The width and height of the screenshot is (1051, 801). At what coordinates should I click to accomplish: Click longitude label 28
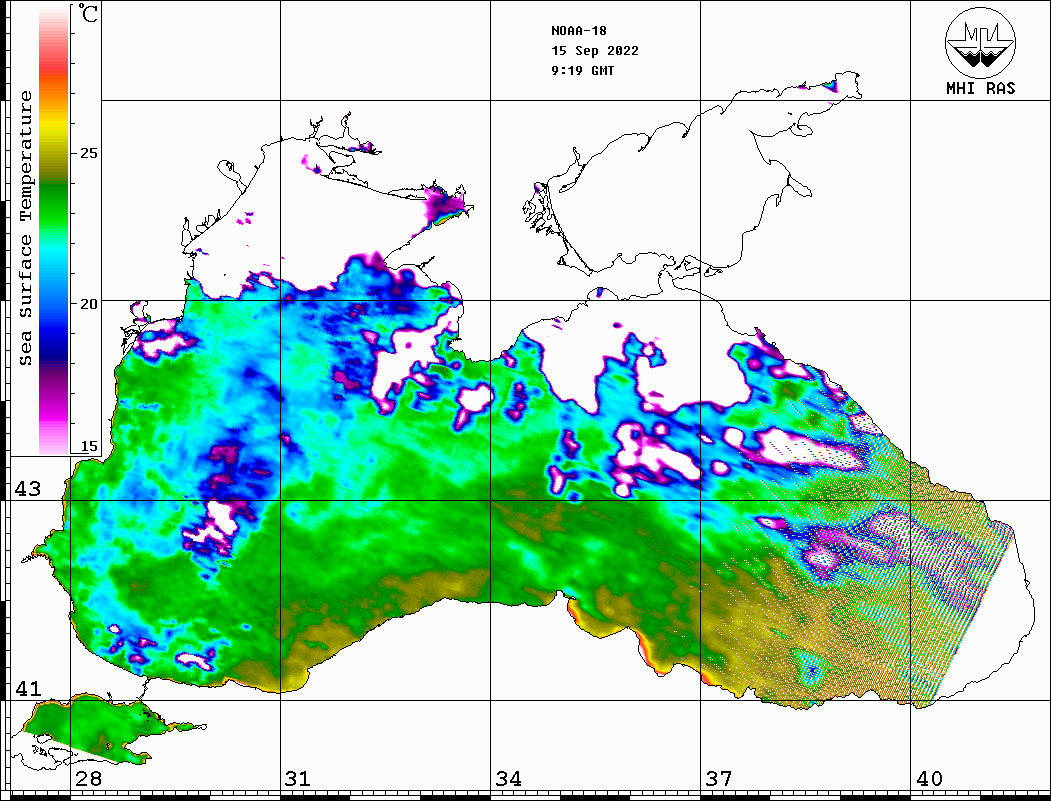point(88,778)
